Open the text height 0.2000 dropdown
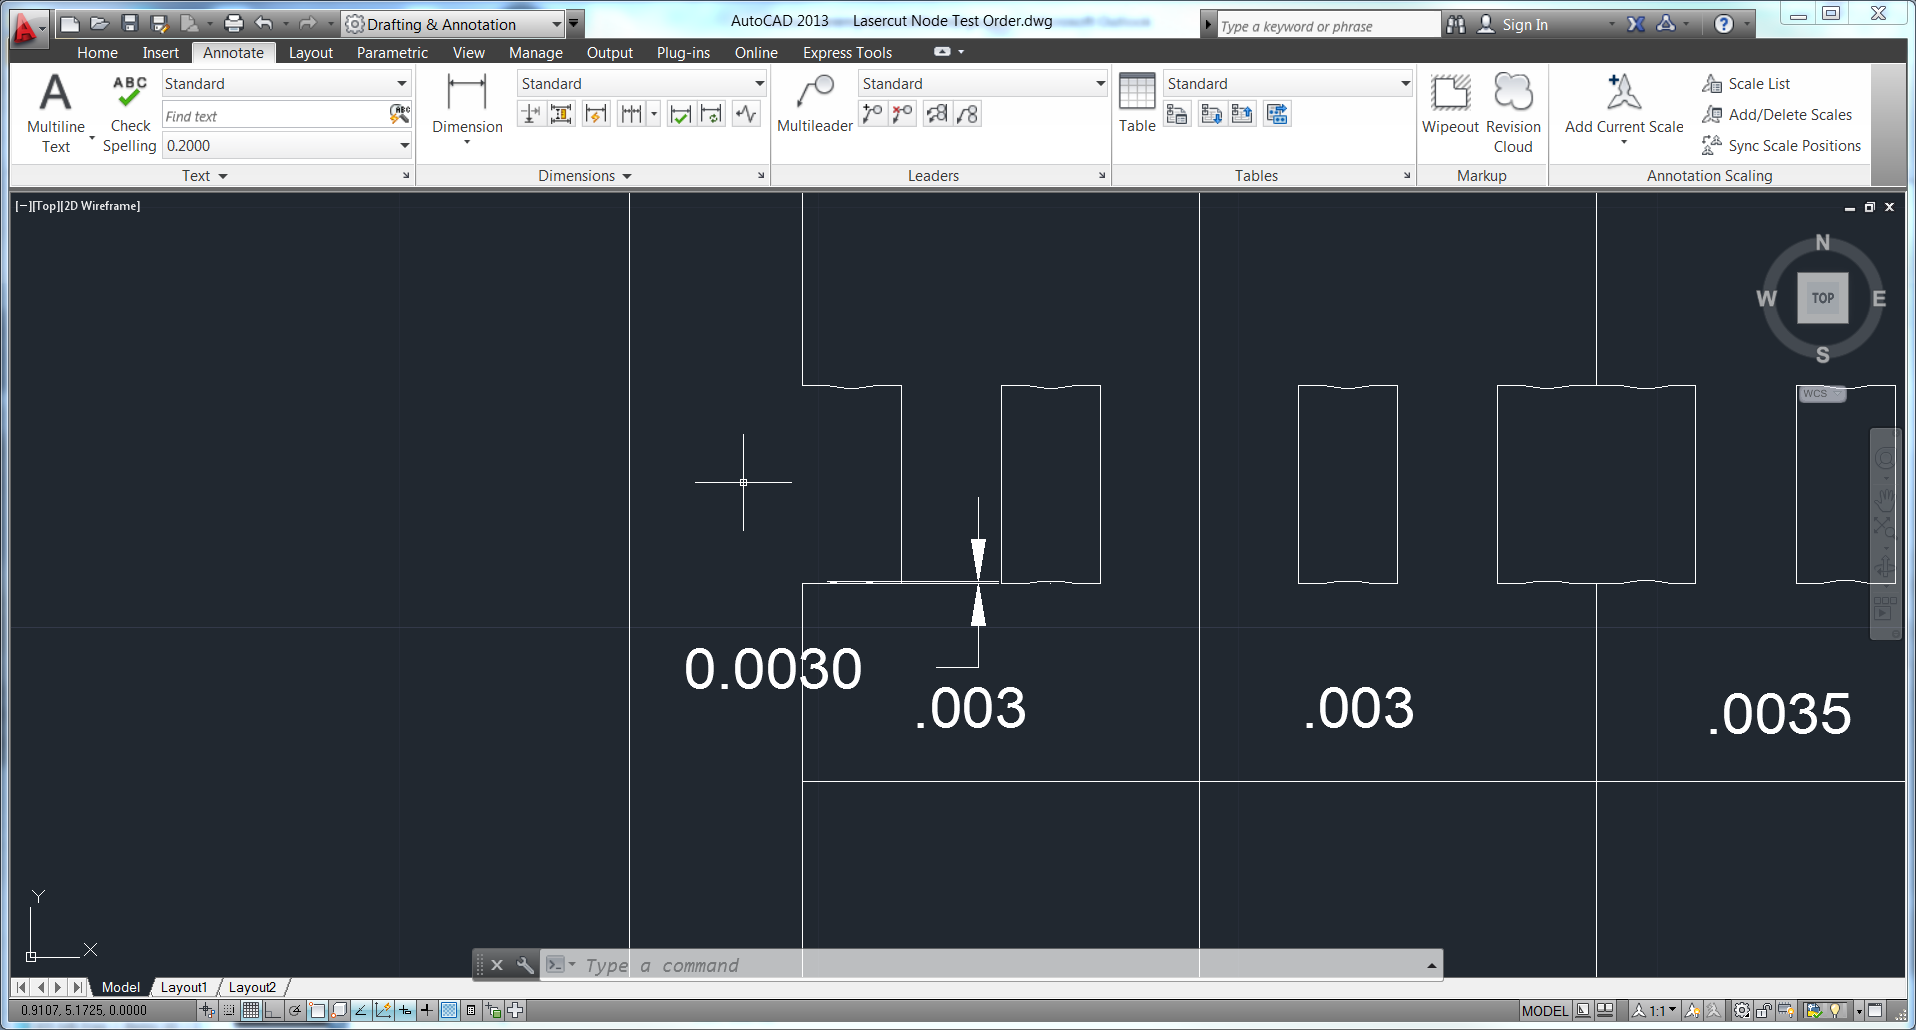The height and width of the screenshot is (1030, 1916). (404, 146)
